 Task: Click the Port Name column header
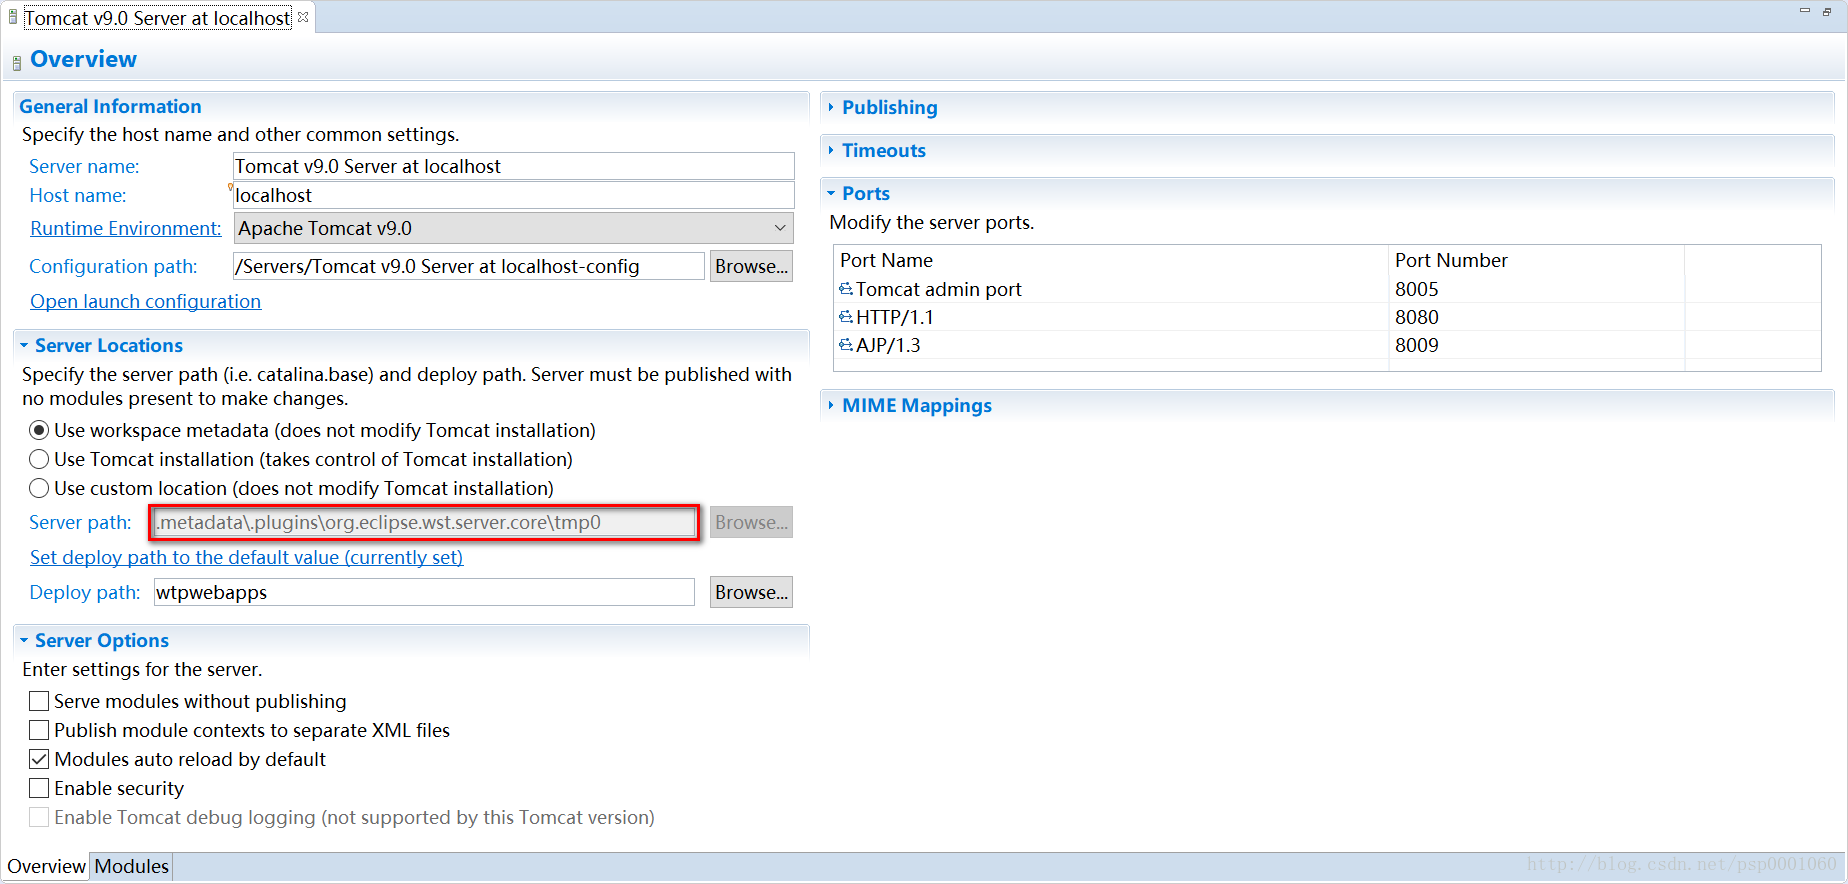(1111, 260)
